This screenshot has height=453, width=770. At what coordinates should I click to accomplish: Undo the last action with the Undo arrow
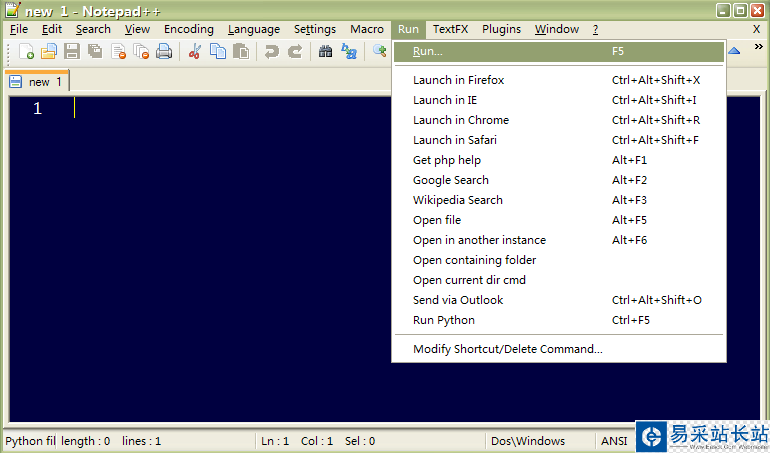(271, 51)
